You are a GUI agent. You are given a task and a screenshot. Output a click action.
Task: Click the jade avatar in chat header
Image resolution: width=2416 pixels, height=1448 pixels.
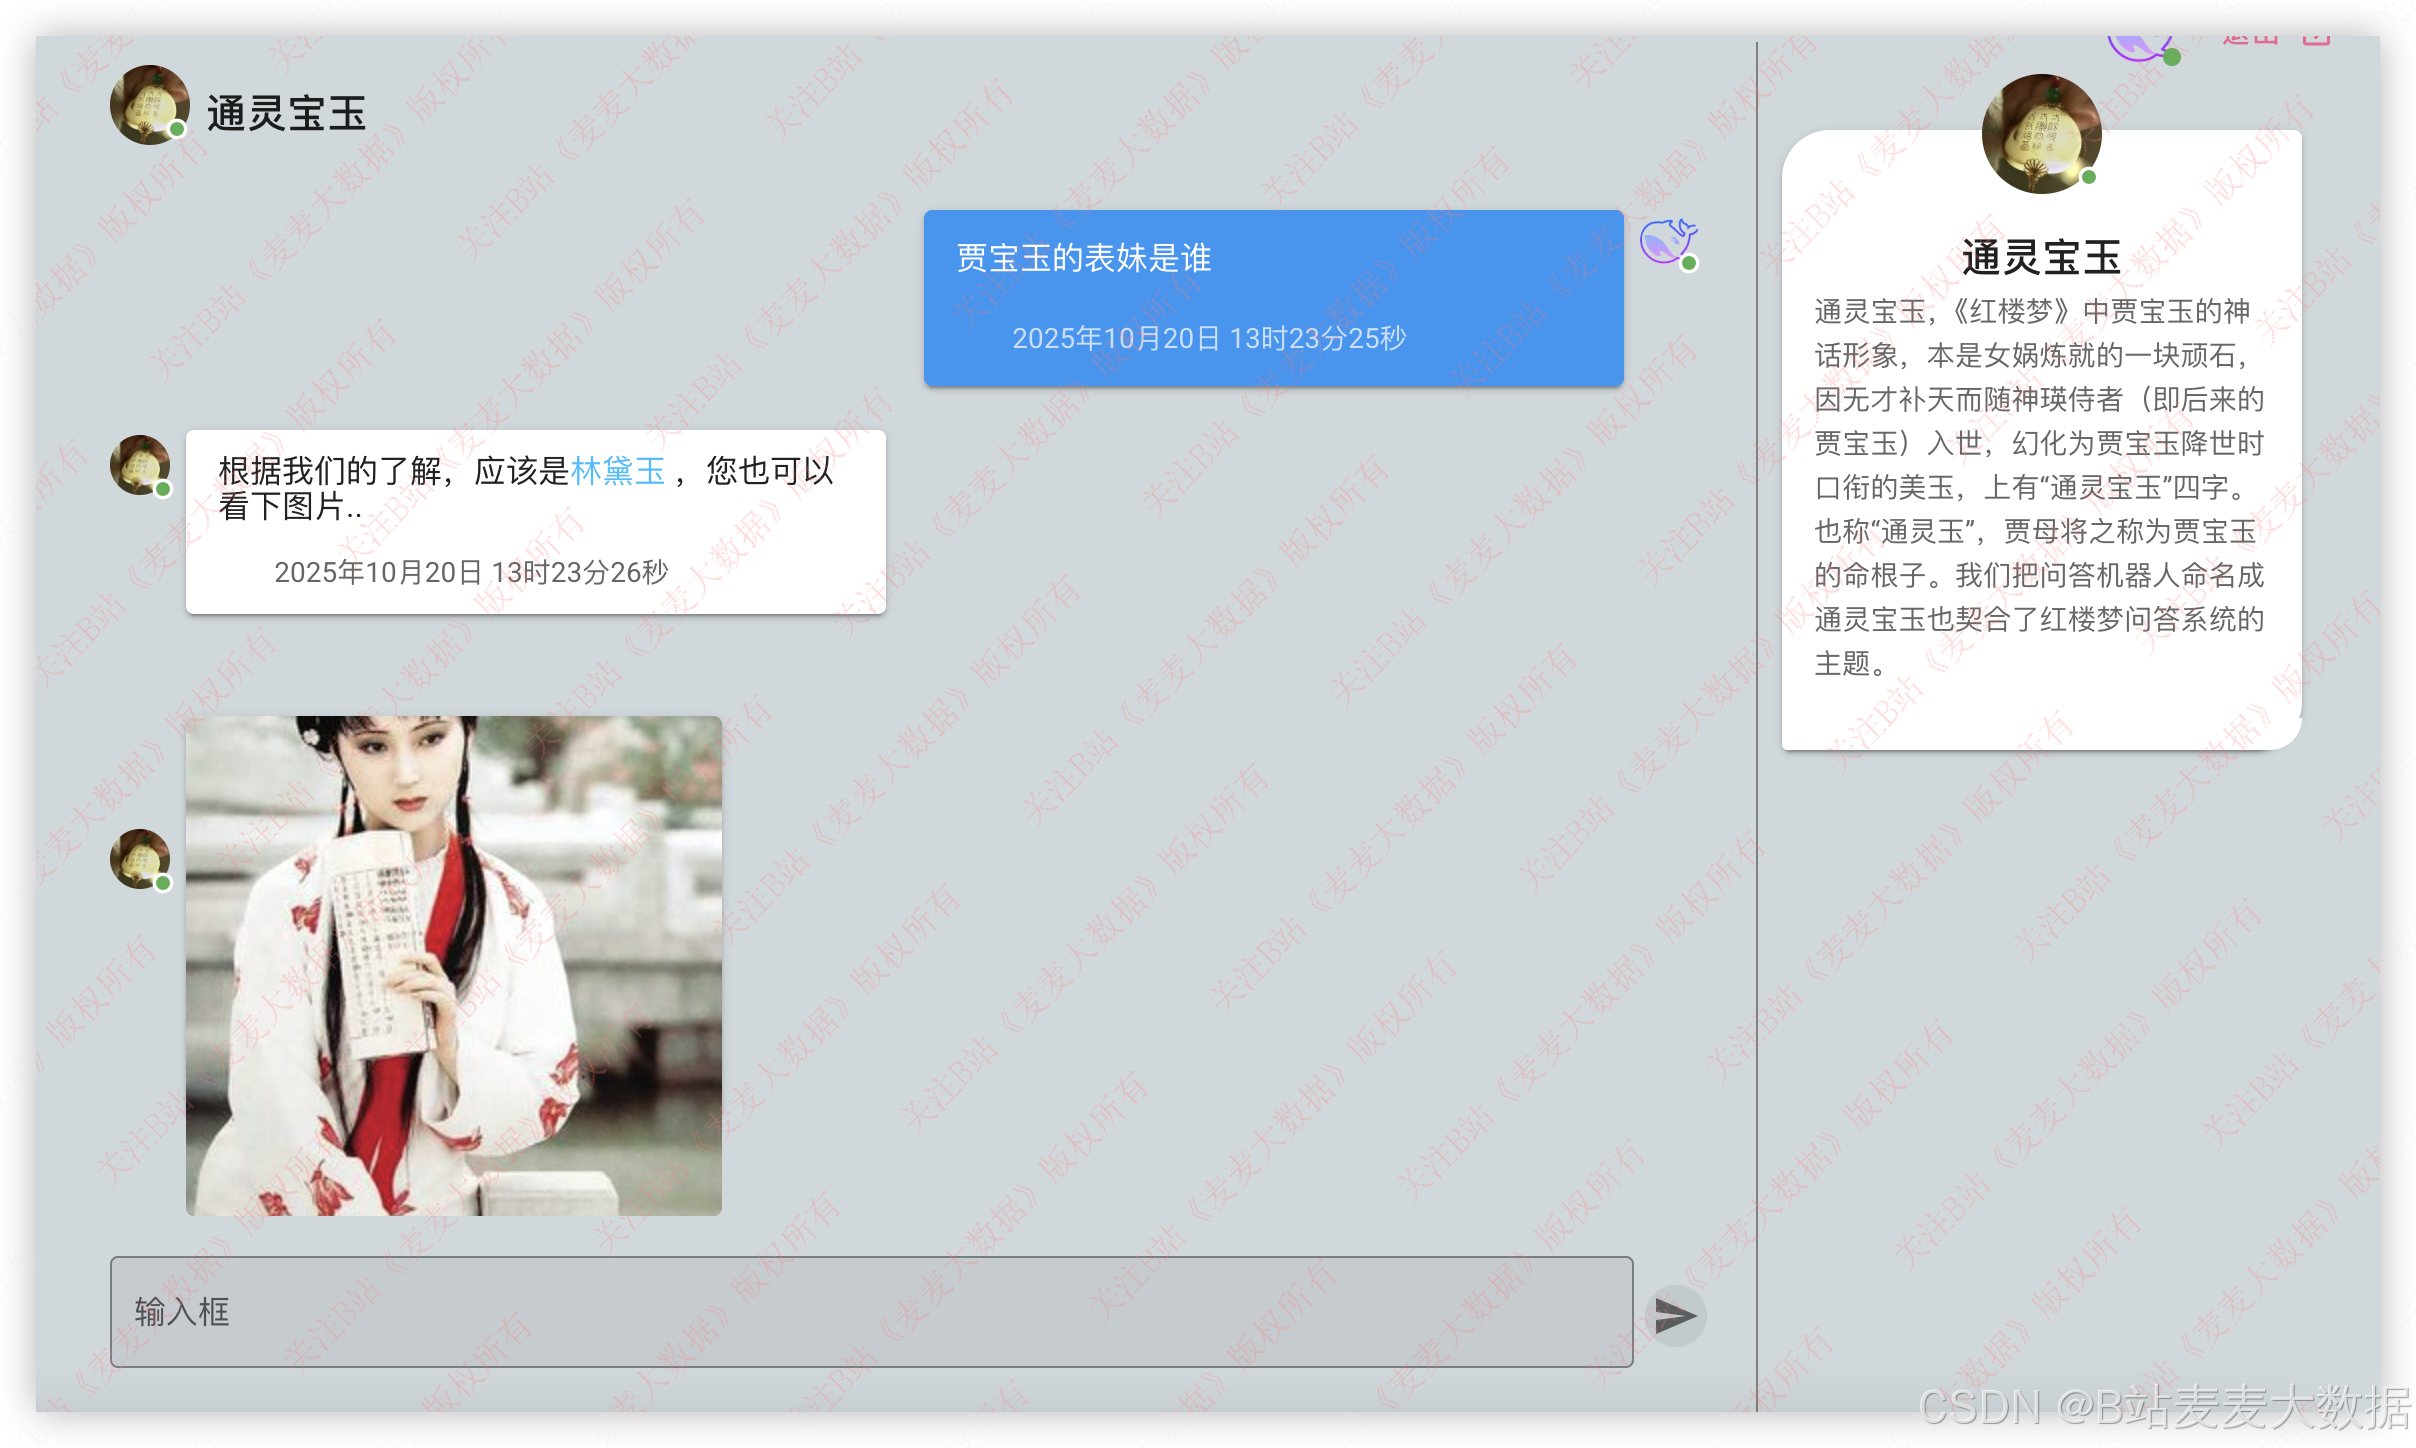pyautogui.click(x=149, y=105)
